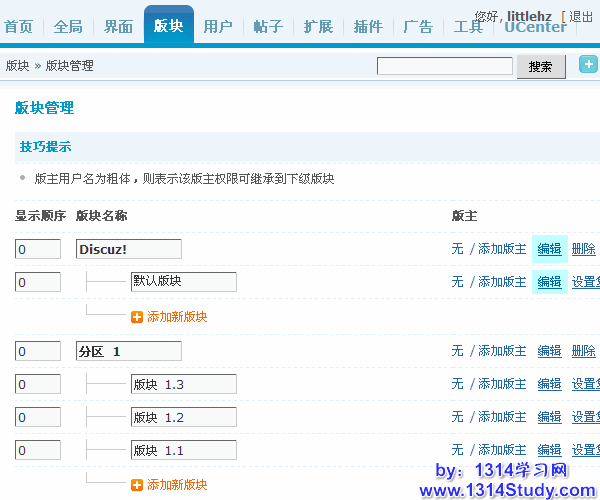600x500 pixels.
Task: Click the orange plus icon under 版块 1.1
Action: pyautogui.click(x=137, y=484)
